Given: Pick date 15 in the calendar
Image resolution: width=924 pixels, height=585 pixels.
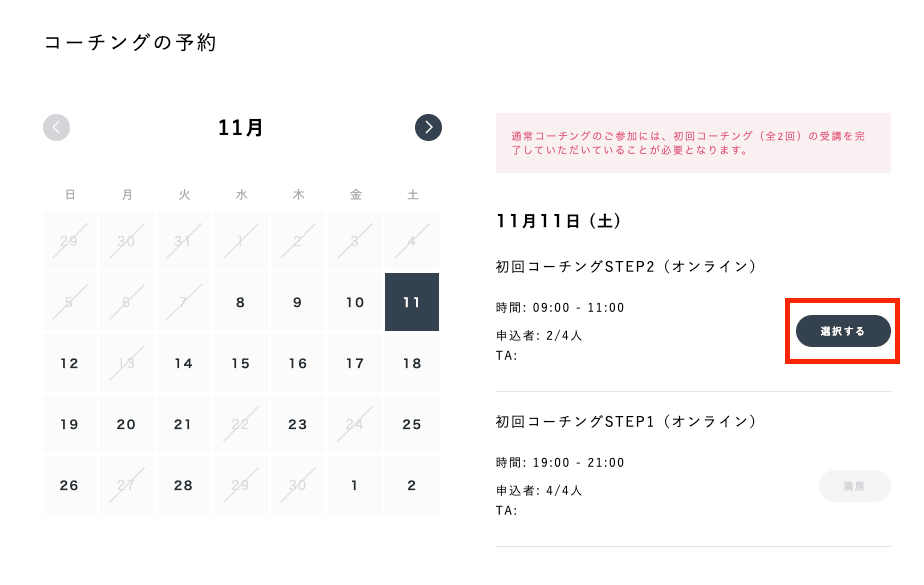Looking at the screenshot, I should coord(240,363).
